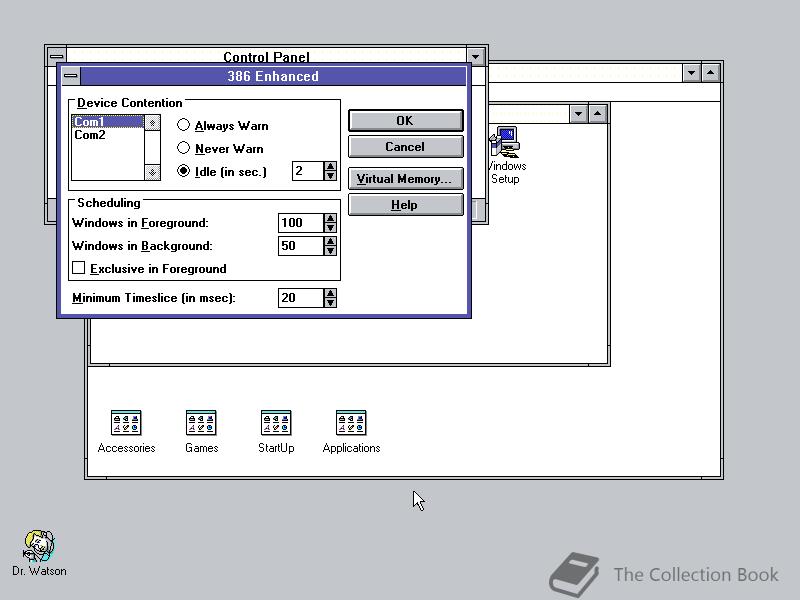Open the Control Panel window system menu box
This screenshot has height=600, width=800.
[x=57, y=55]
